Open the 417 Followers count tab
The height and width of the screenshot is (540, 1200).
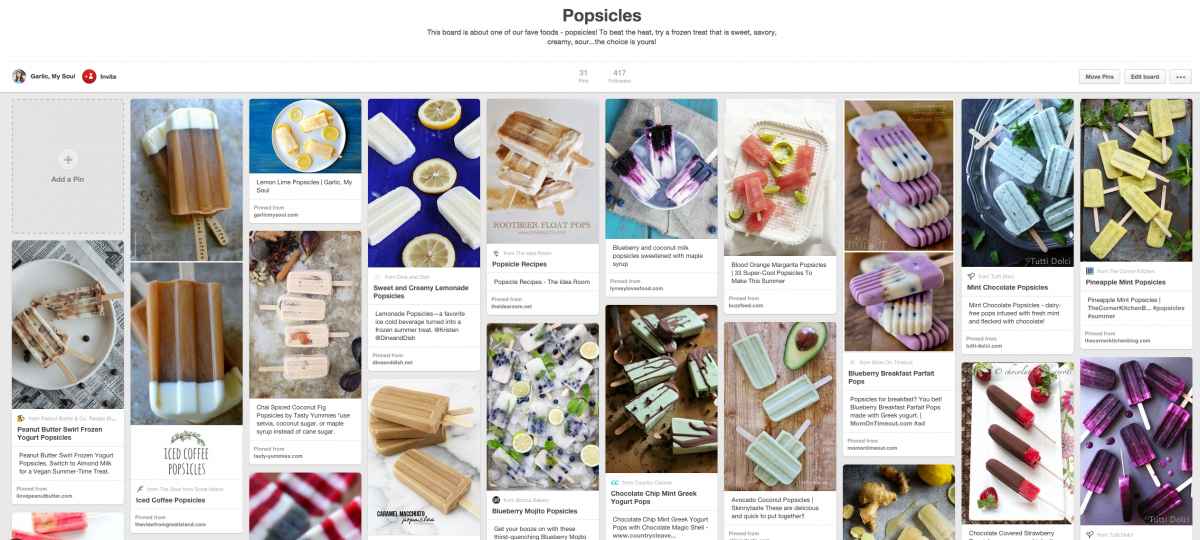pyautogui.click(x=620, y=76)
